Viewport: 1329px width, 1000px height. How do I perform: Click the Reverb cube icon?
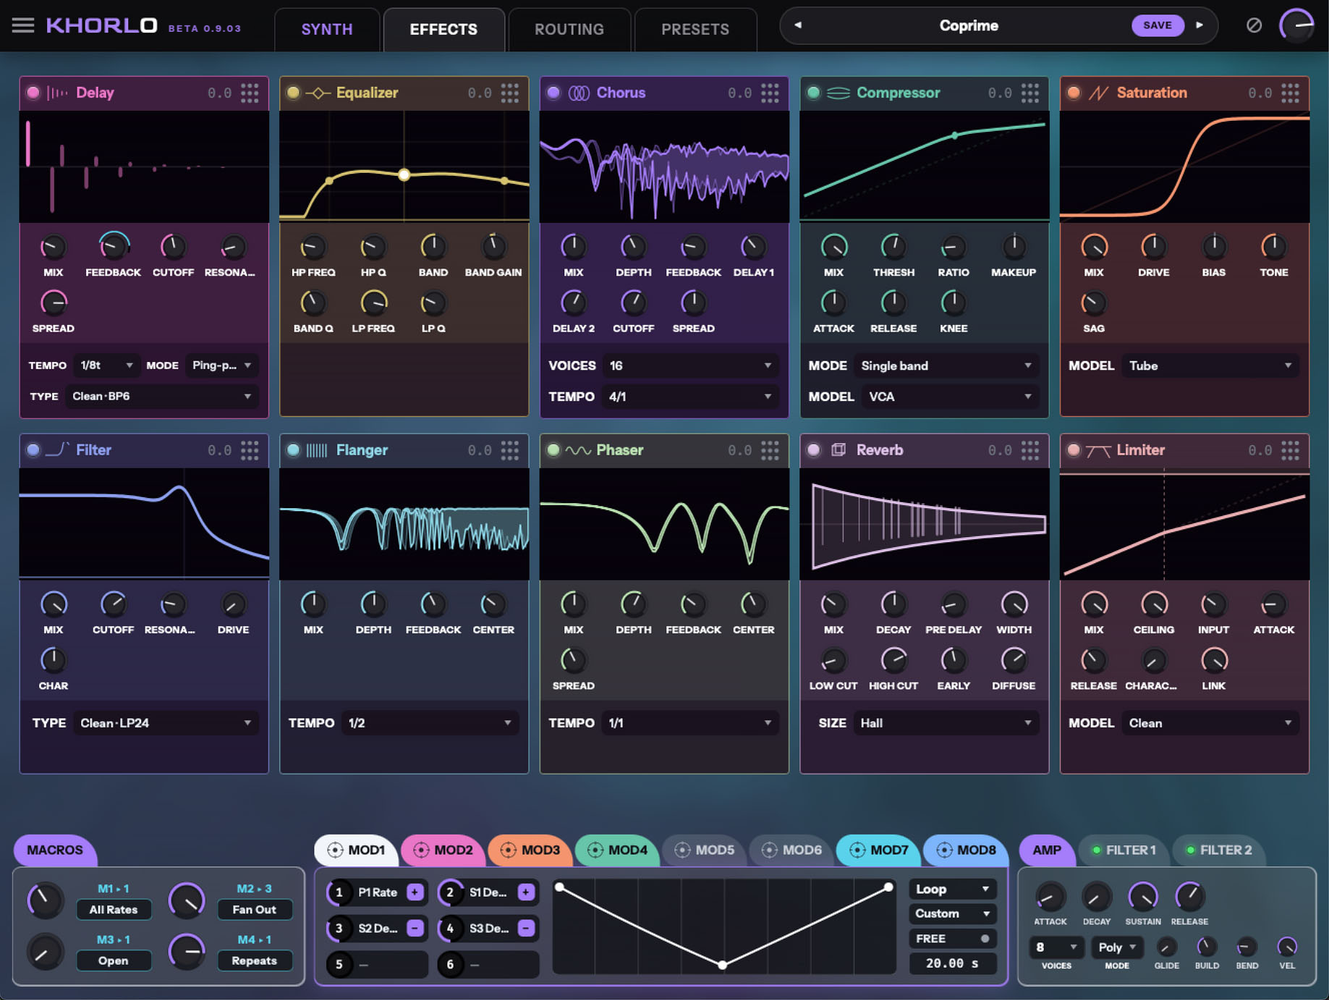[x=839, y=450]
